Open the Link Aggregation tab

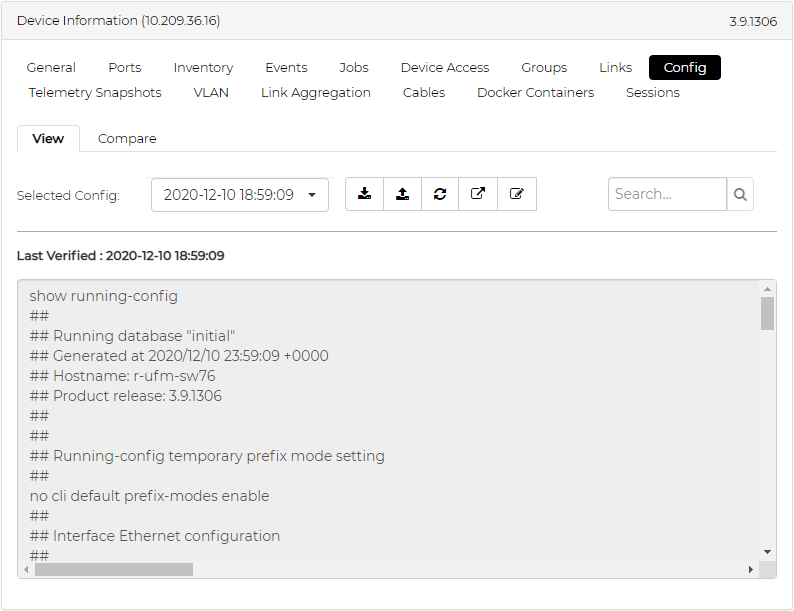pos(316,93)
